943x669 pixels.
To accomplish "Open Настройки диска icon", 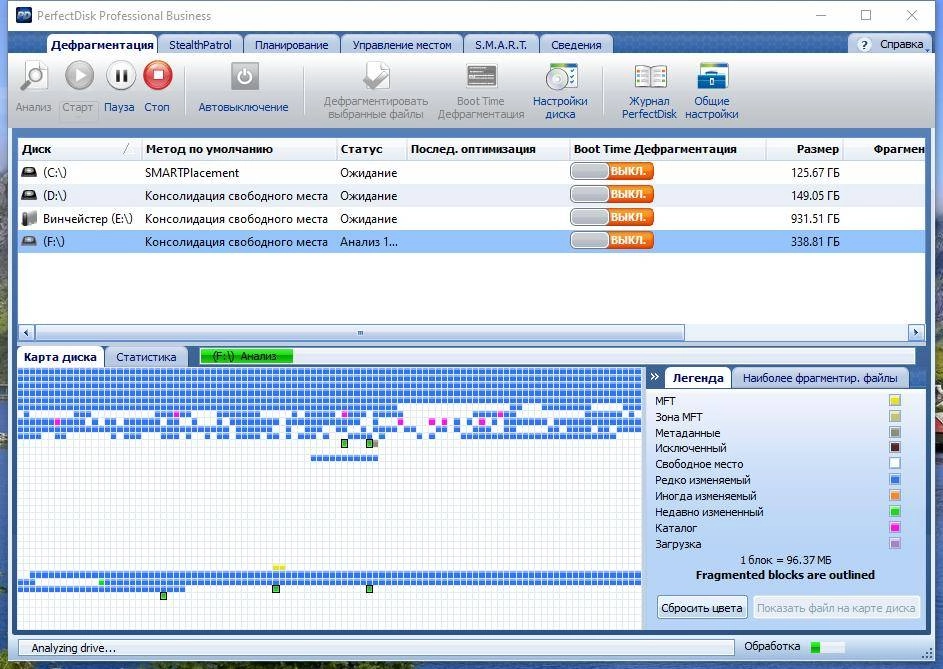I will click(x=561, y=77).
